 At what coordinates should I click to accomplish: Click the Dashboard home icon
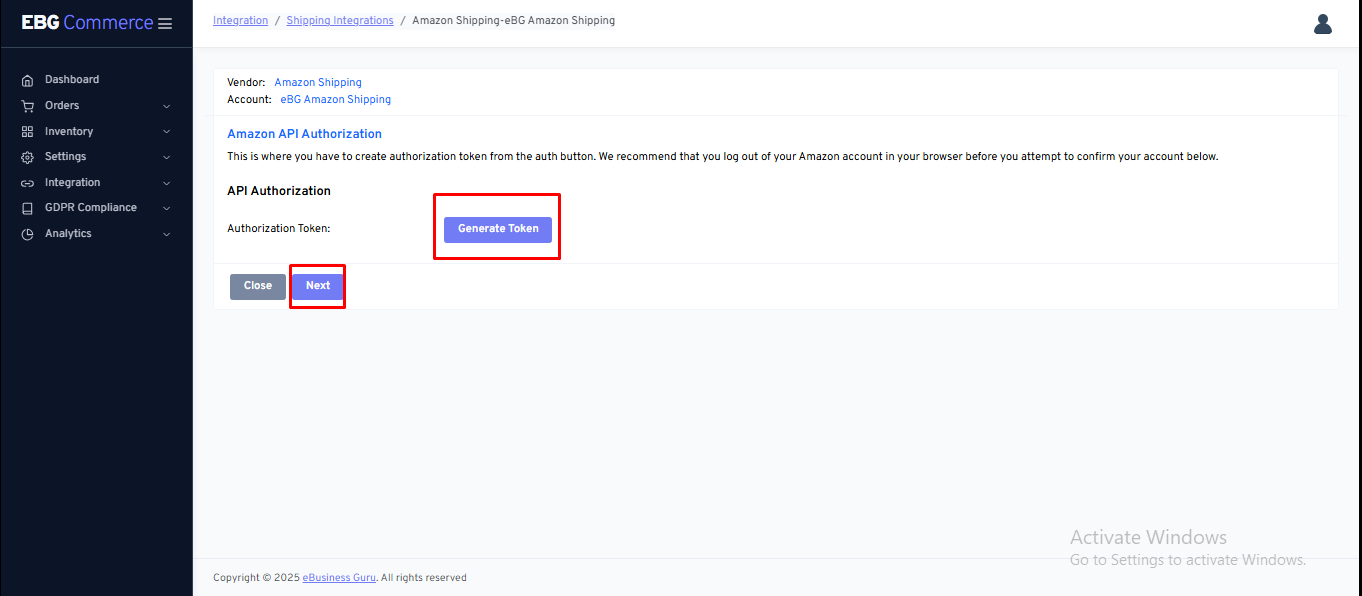pyautogui.click(x=27, y=80)
